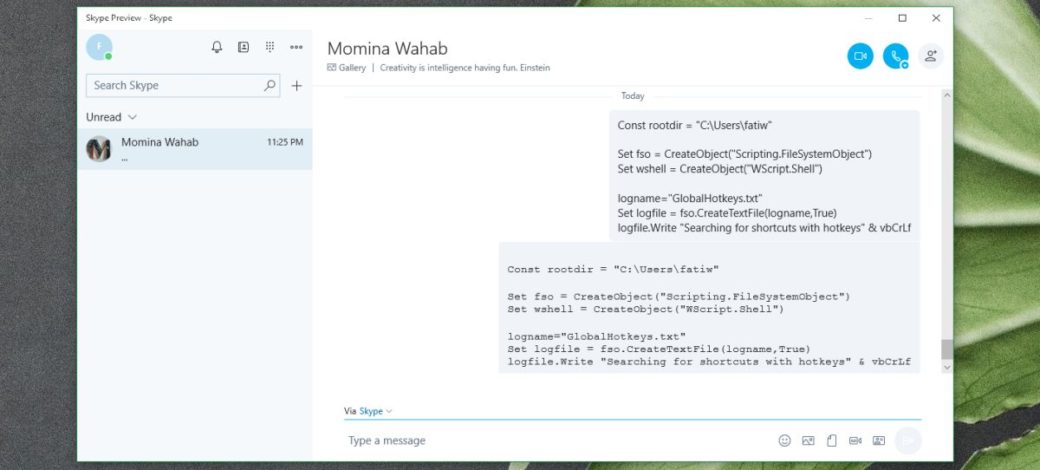Attach a file to the message
Image resolution: width=1040 pixels, height=470 pixels.
(x=831, y=440)
